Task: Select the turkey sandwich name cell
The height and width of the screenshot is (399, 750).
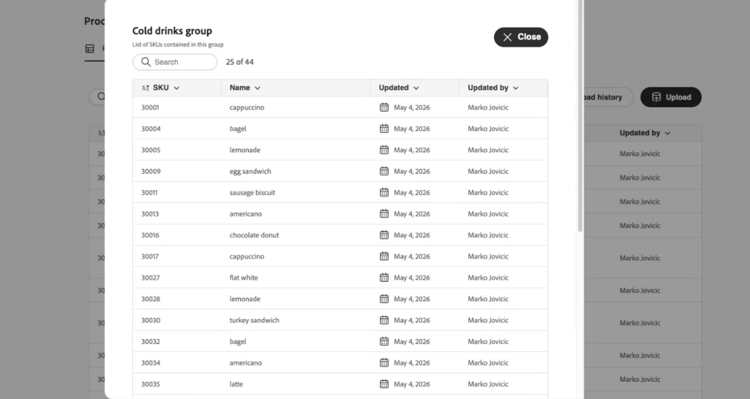Action: pyautogui.click(x=254, y=321)
